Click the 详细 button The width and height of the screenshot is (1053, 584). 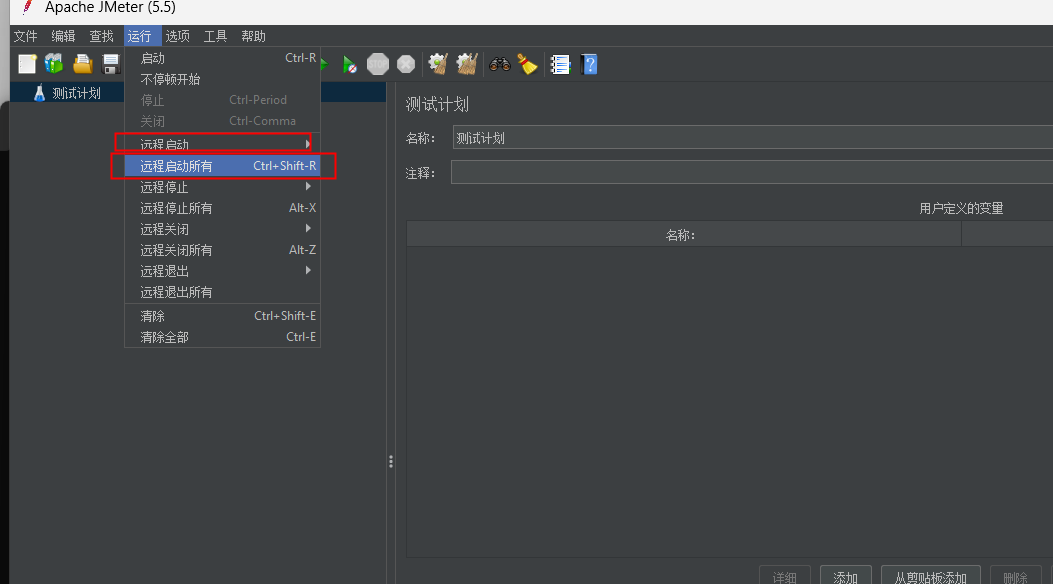tap(784, 577)
